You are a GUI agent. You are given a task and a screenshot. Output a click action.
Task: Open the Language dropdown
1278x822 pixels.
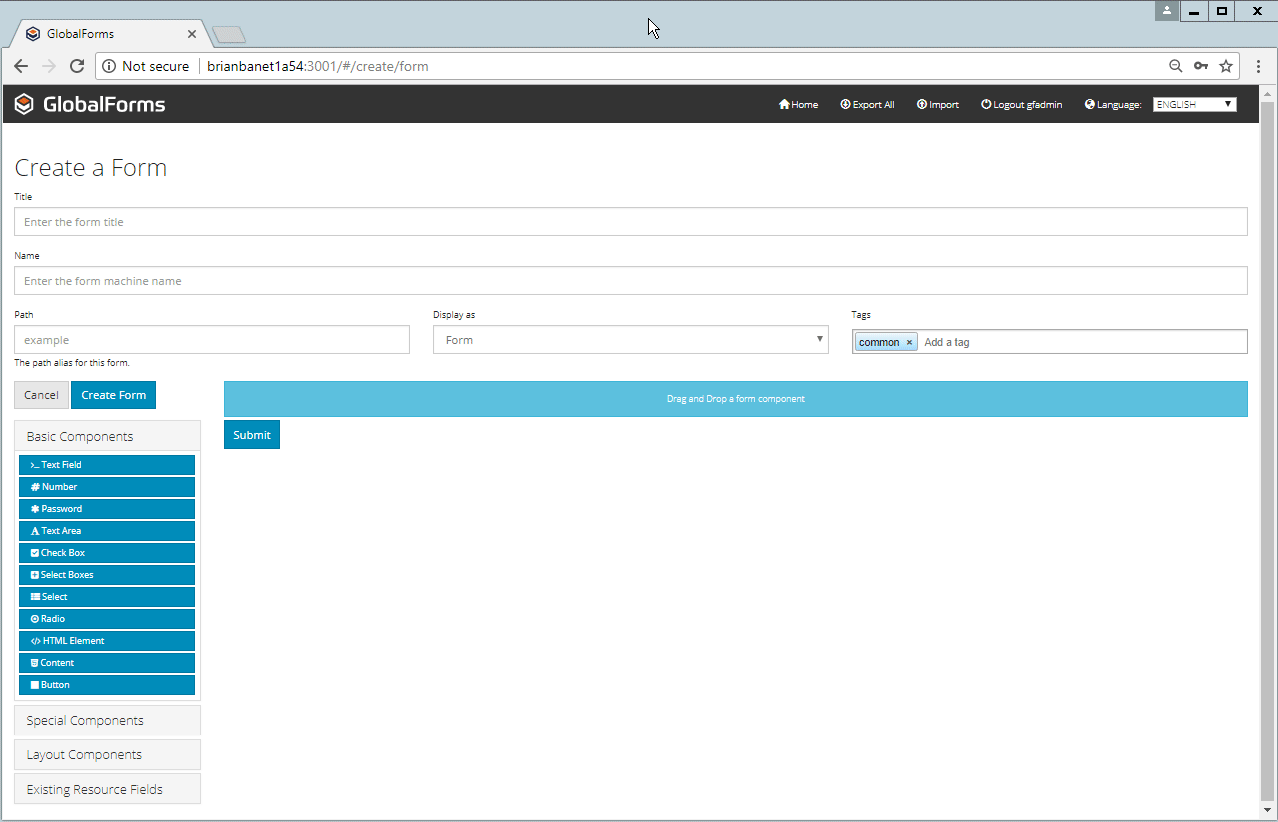1194,104
